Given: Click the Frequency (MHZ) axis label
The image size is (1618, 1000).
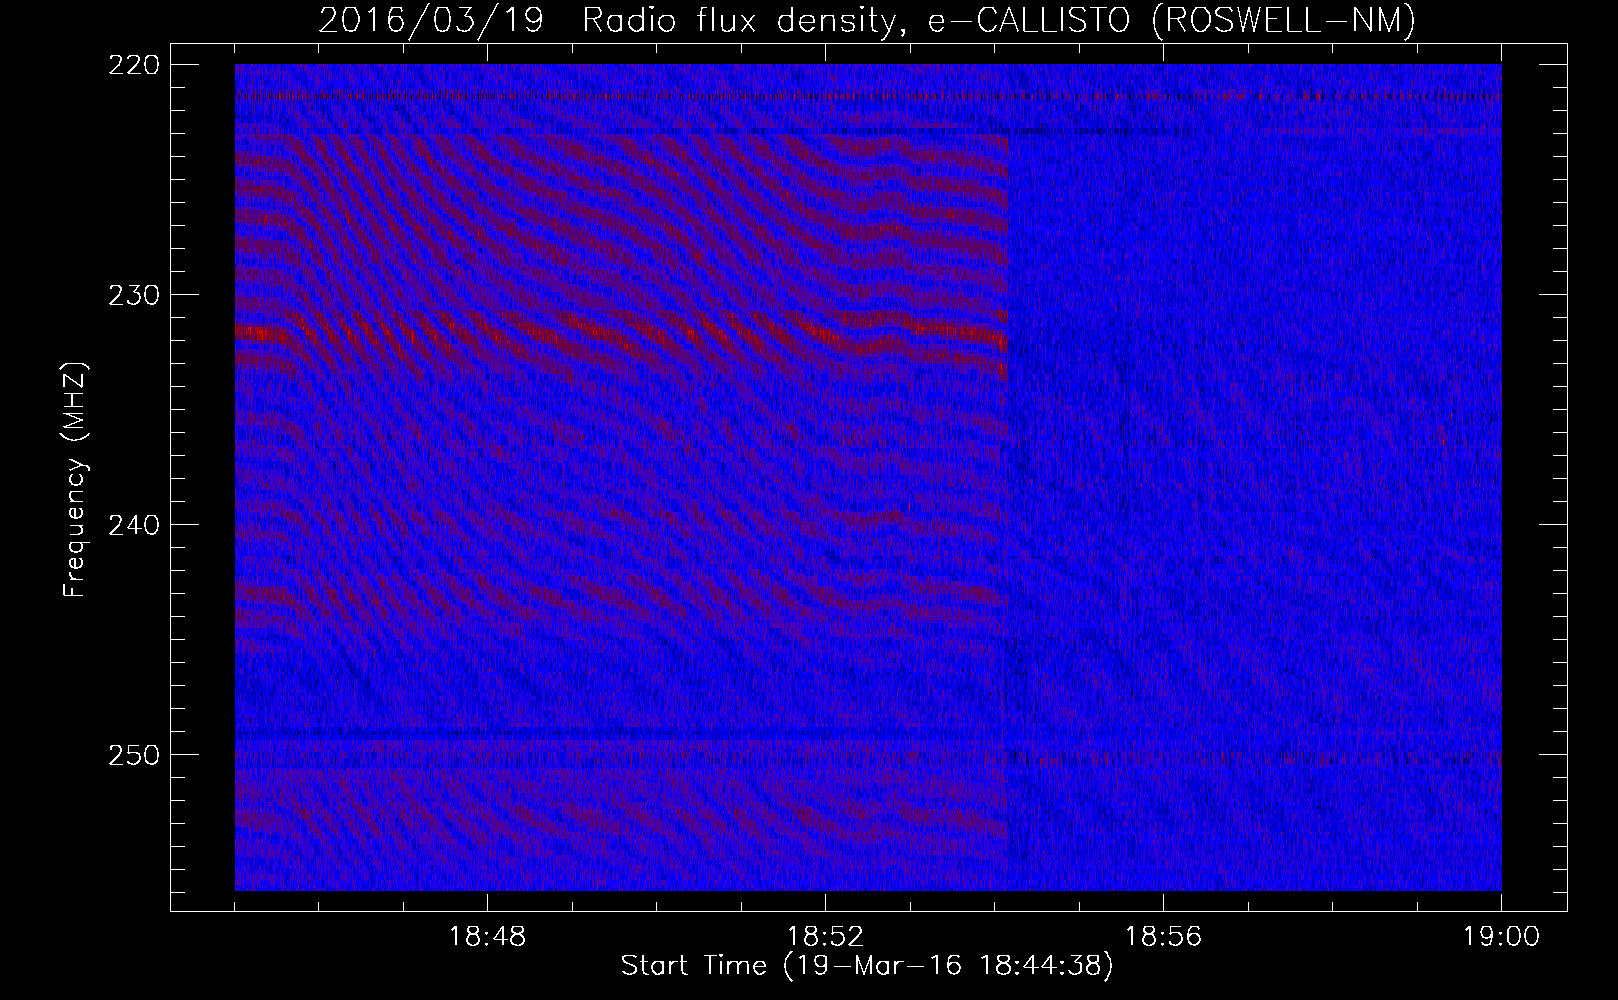Looking at the screenshot, I should tap(75, 480).
